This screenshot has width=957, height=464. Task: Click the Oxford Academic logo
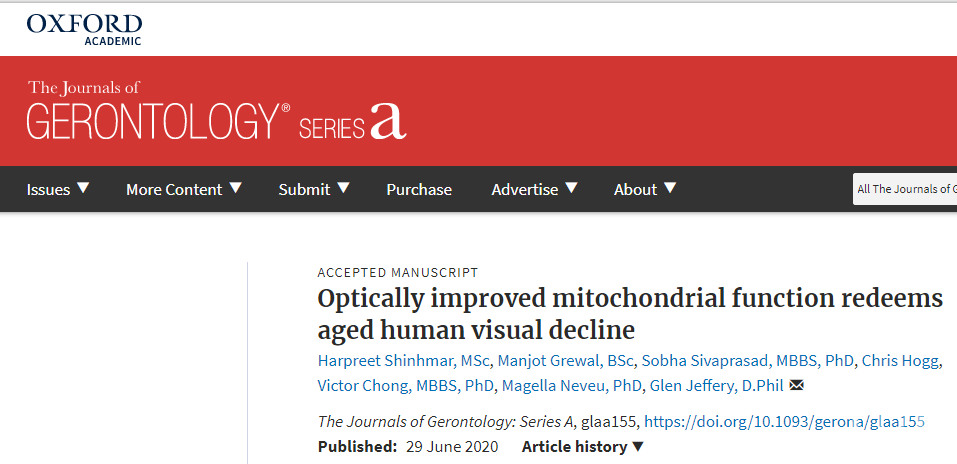click(x=84, y=28)
